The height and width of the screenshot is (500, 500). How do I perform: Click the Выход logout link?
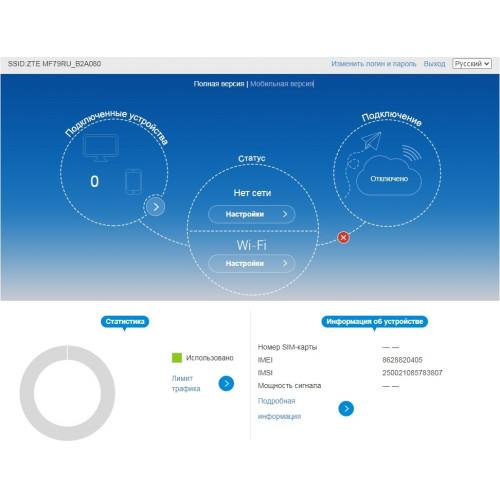click(x=434, y=63)
